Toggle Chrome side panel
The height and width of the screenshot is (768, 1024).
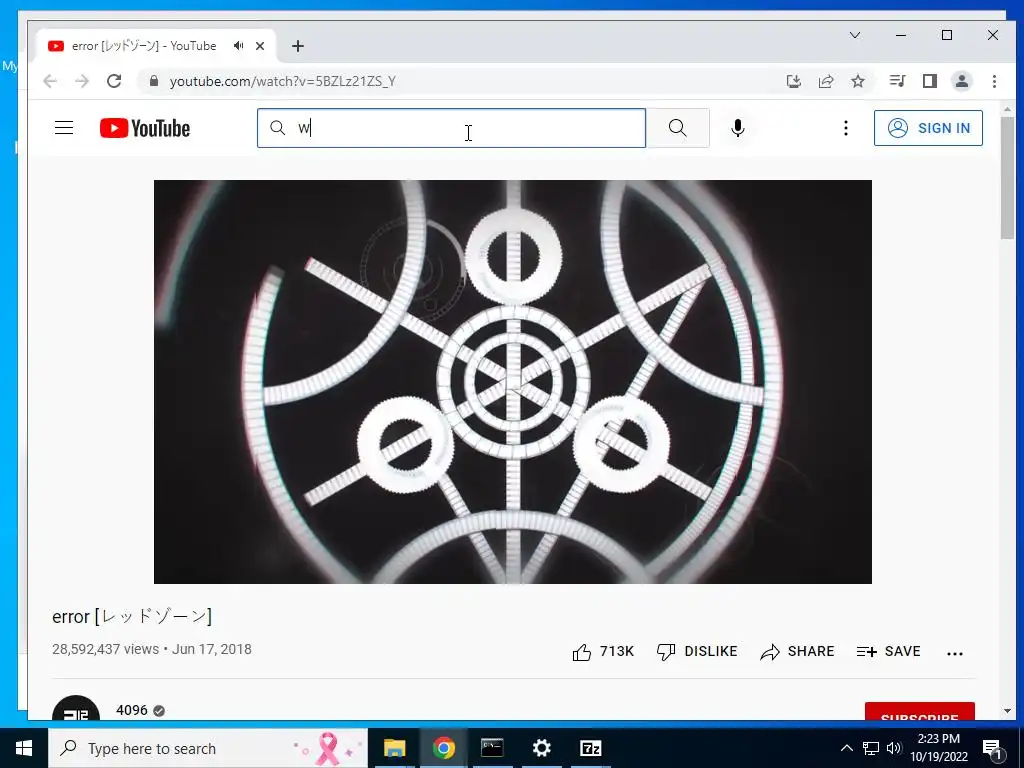point(929,81)
